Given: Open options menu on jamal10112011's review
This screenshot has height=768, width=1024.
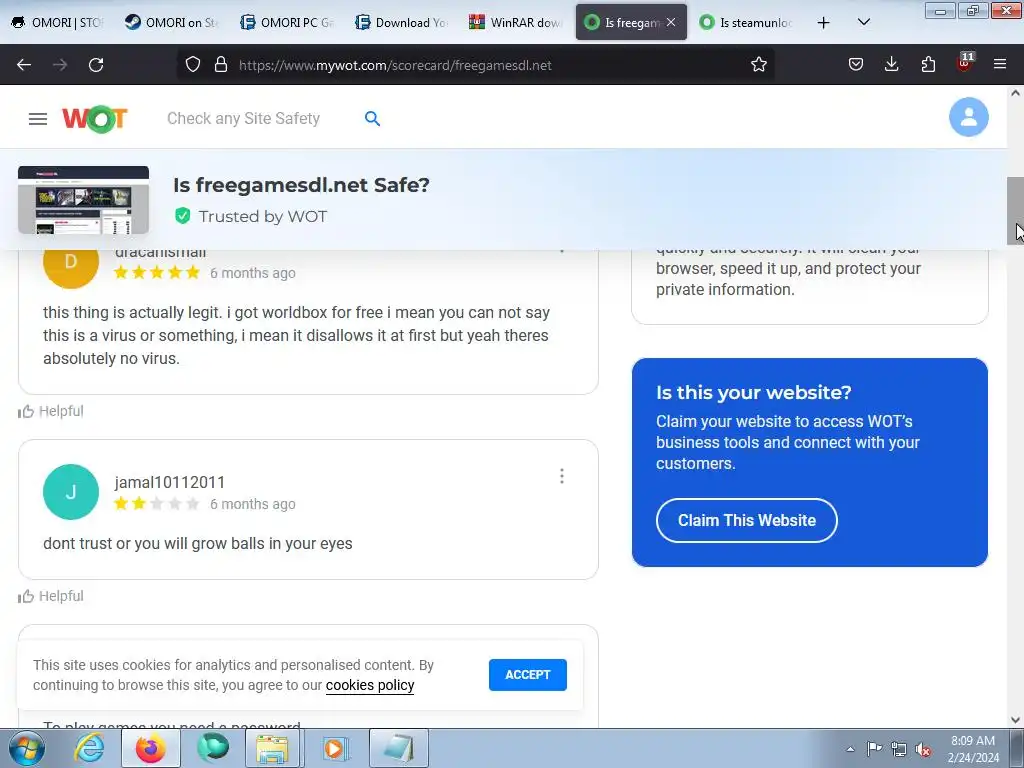Looking at the screenshot, I should 562,476.
